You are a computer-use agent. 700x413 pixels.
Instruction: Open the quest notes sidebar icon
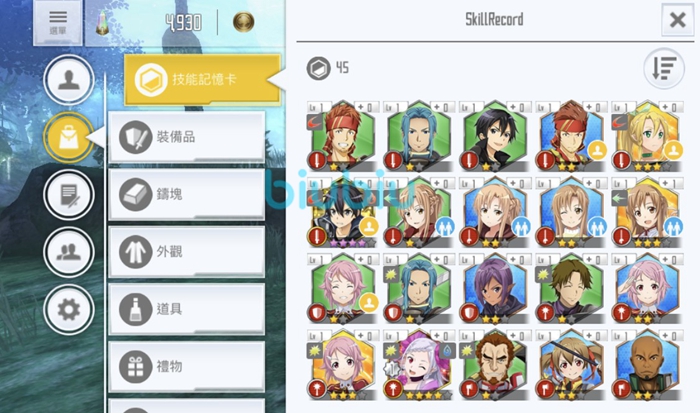click(69, 195)
